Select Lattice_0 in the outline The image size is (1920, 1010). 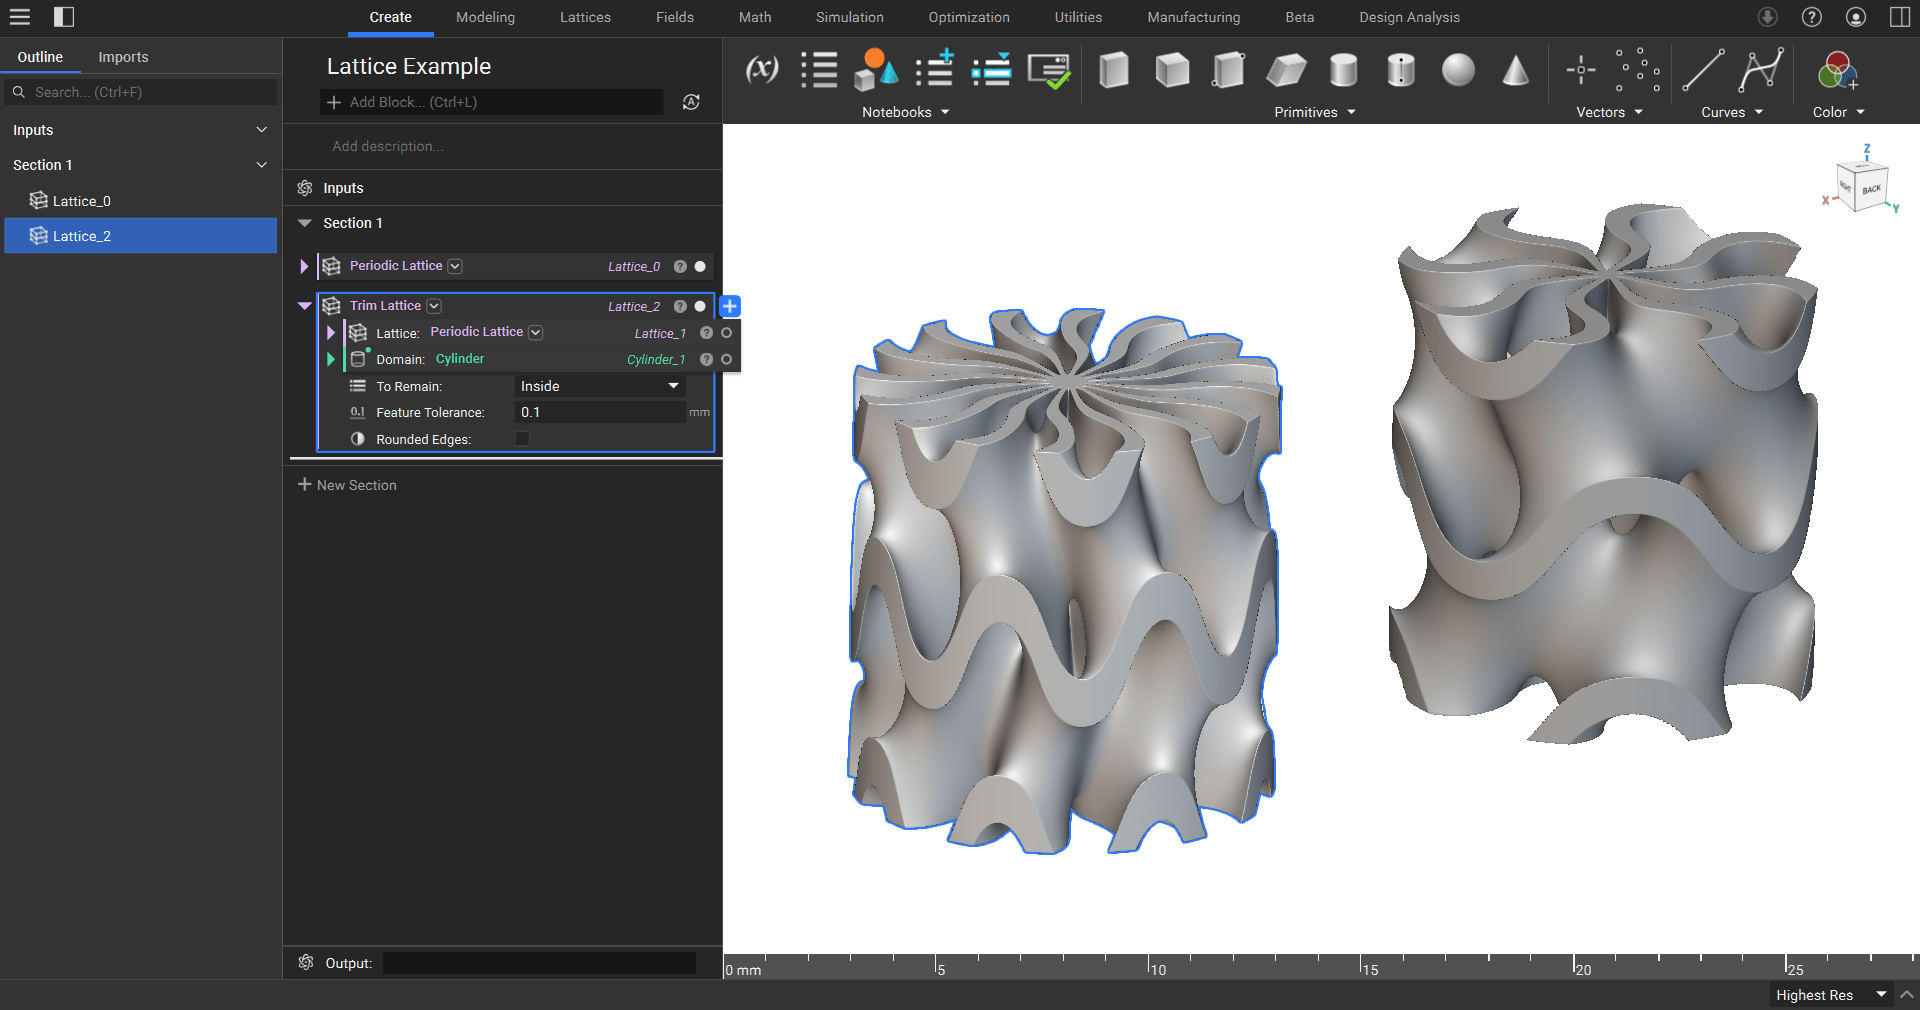pyautogui.click(x=81, y=201)
